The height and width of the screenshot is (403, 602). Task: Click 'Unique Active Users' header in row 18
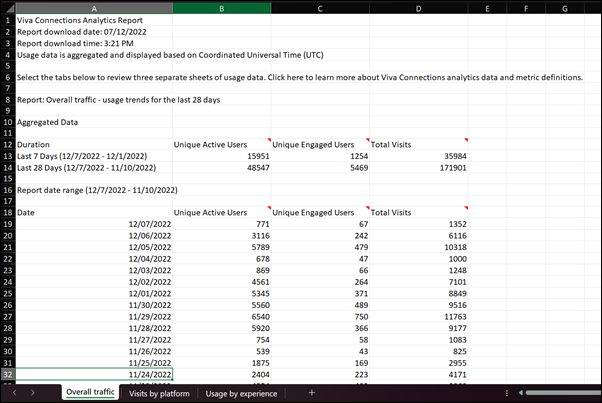point(222,213)
